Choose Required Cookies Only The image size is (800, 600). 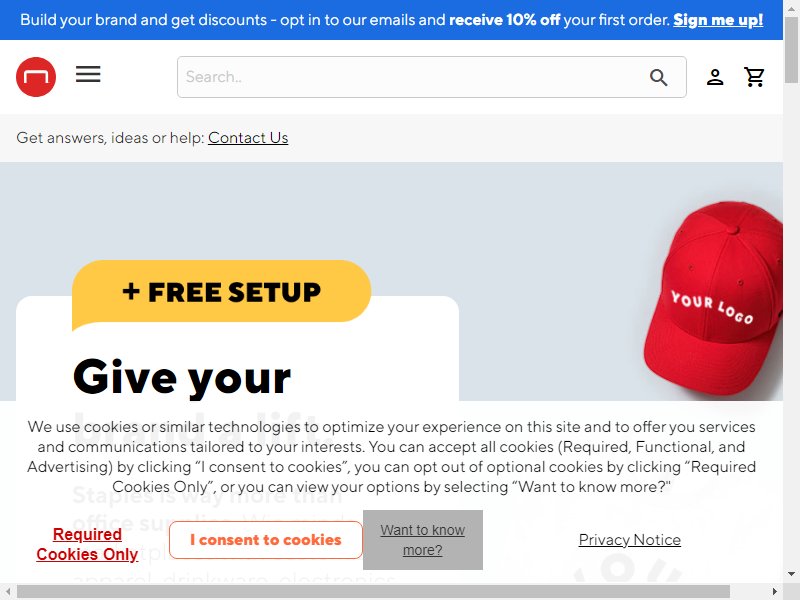tap(87, 544)
